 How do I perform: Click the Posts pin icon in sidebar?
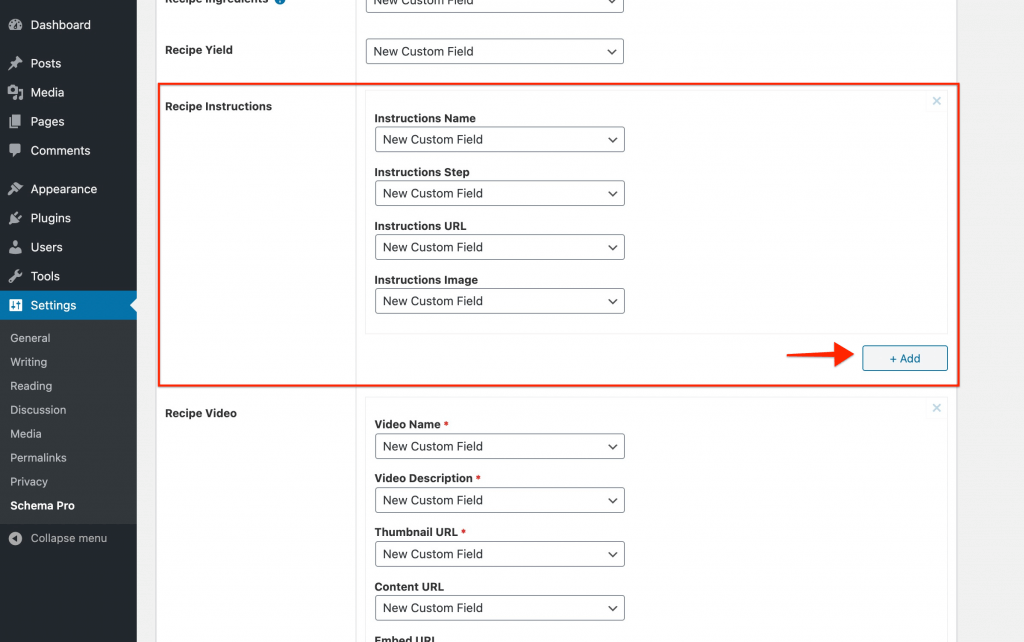point(17,62)
